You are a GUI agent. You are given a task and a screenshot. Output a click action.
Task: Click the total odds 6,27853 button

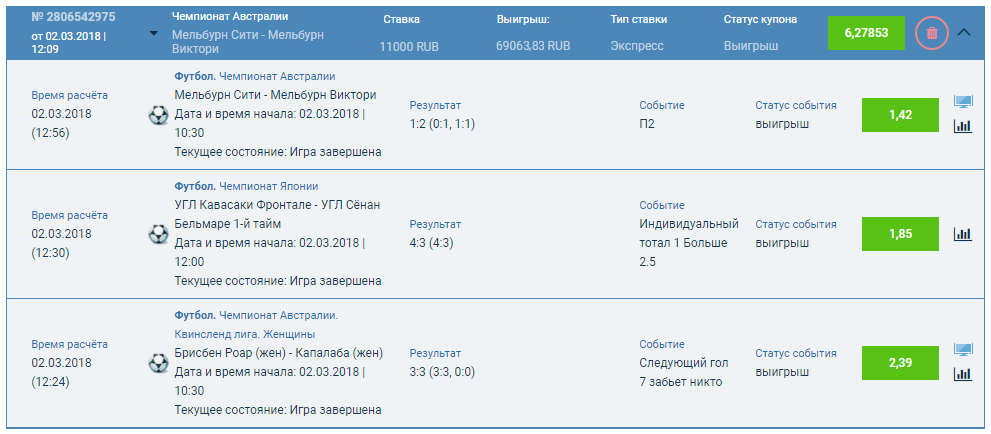[866, 33]
